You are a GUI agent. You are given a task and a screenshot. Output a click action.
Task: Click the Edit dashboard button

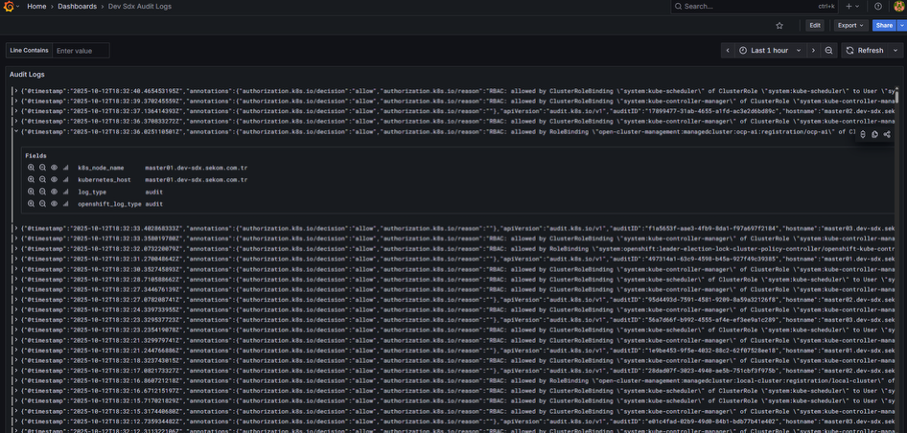(815, 26)
